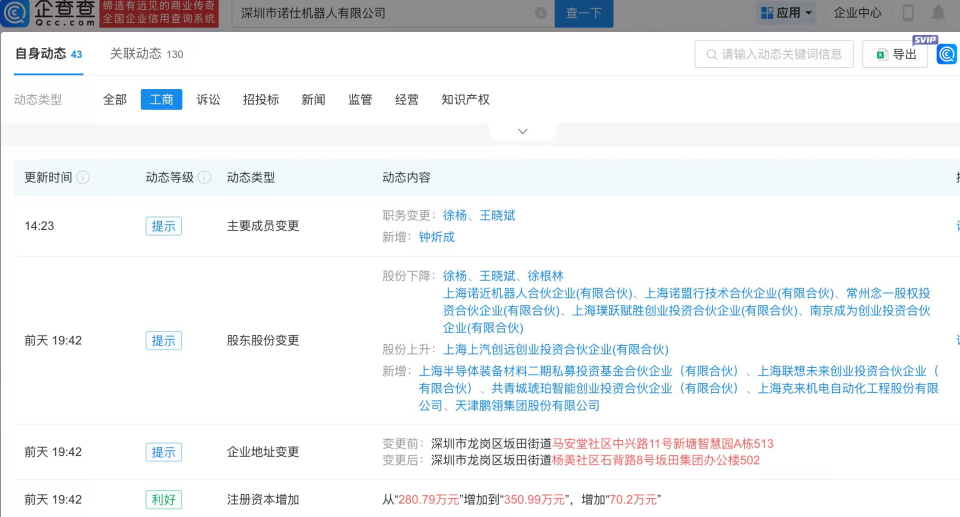This screenshot has width=960, height=517.
Task: Click the 提示 tag in 主要成员变更 row
Action: coord(163,226)
